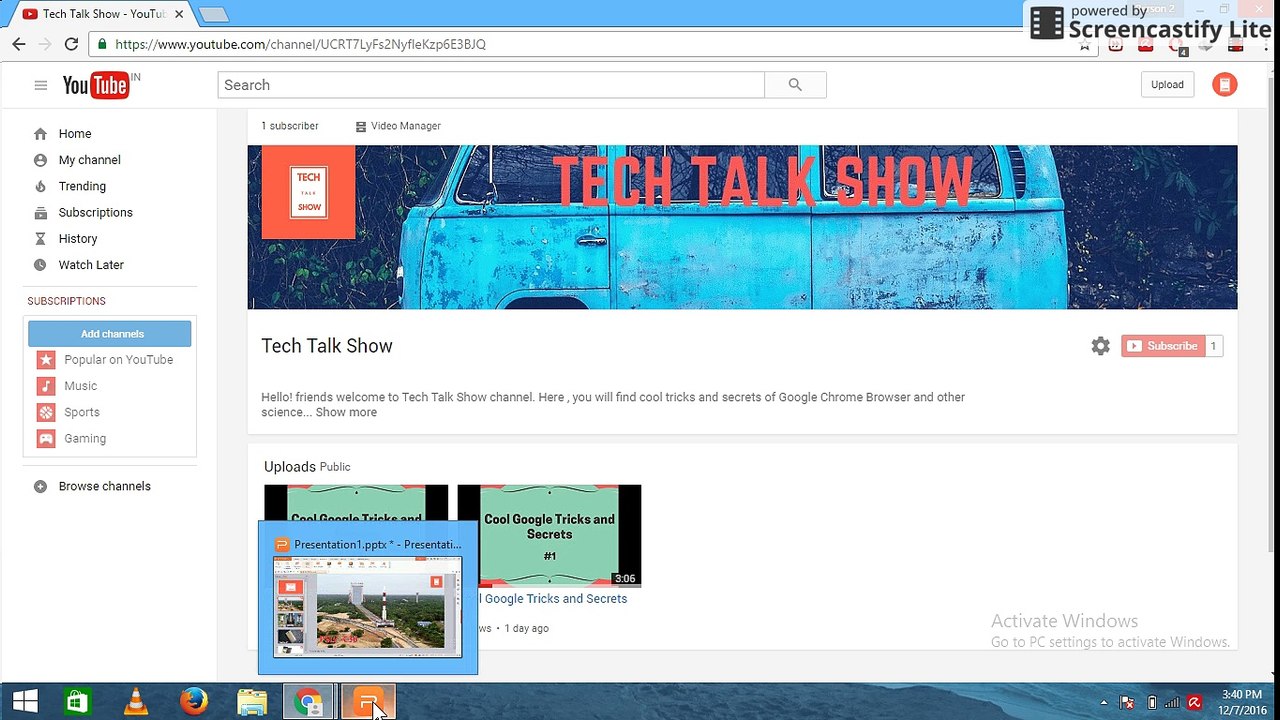Screen dimensions: 1280x720
Task: Click the Home sidebar icon
Action: (x=40, y=134)
